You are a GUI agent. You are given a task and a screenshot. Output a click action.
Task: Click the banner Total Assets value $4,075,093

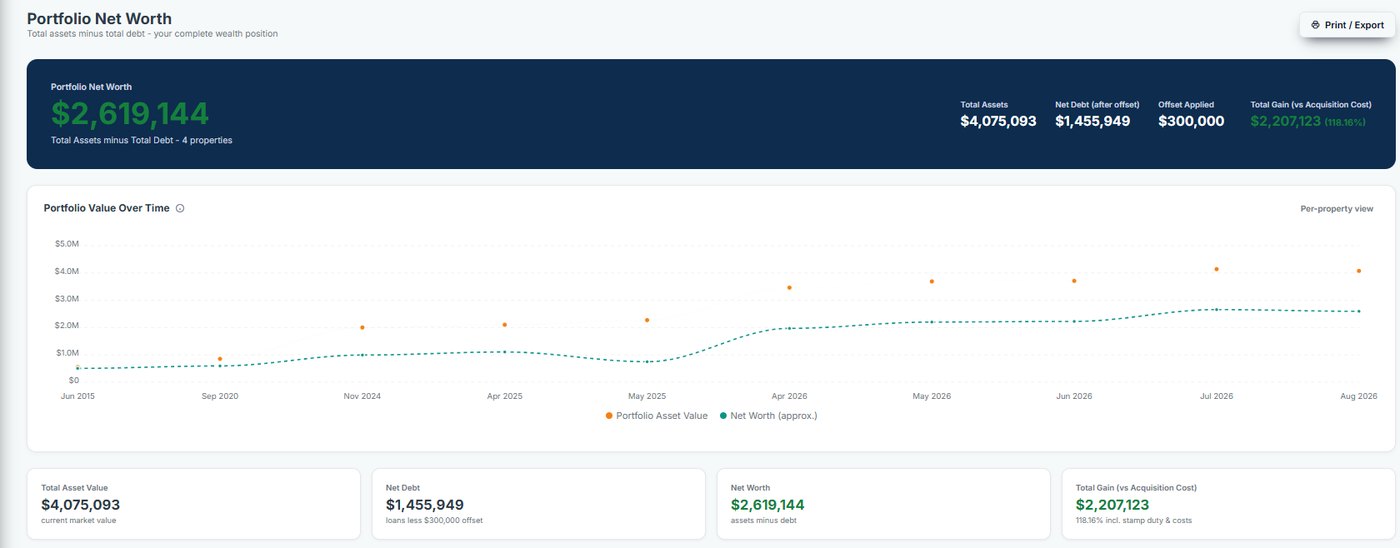pos(998,121)
